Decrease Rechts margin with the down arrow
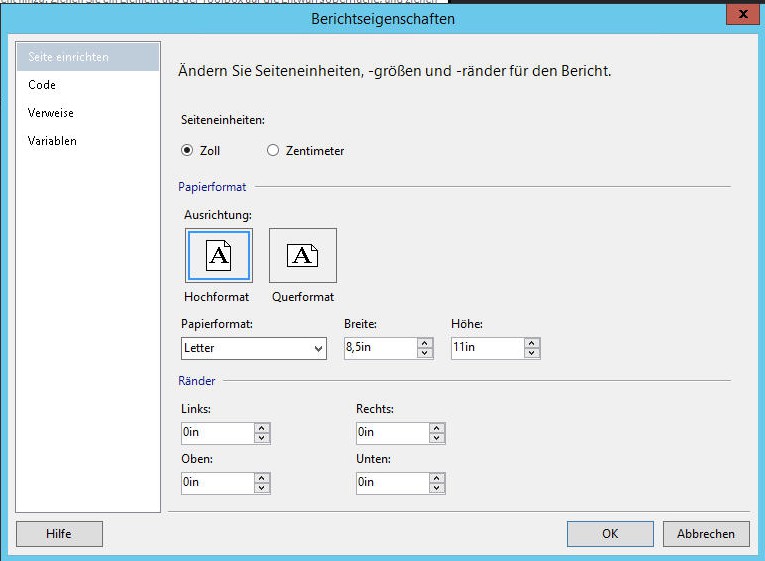The width and height of the screenshot is (765, 561). pos(437,438)
